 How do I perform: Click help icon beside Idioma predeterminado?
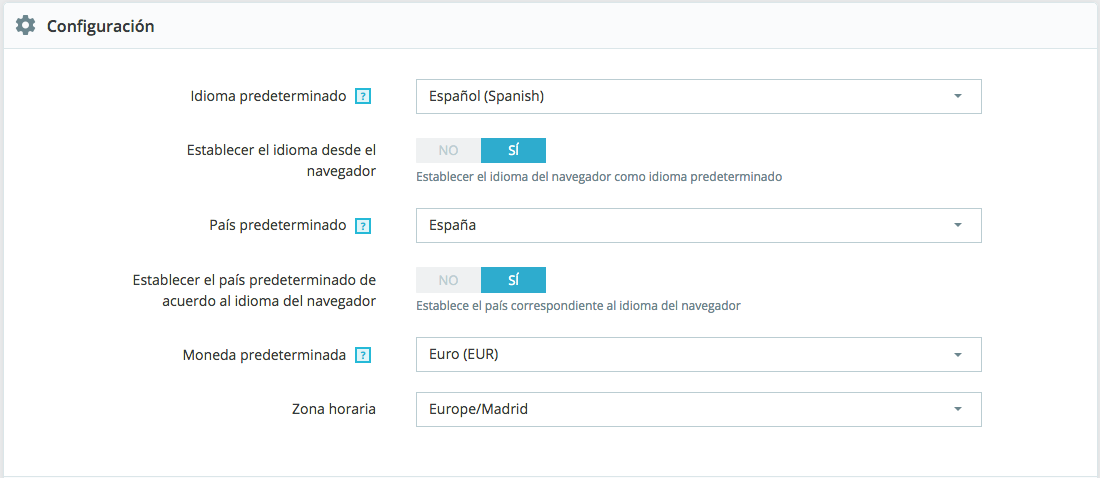pyautogui.click(x=364, y=97)
